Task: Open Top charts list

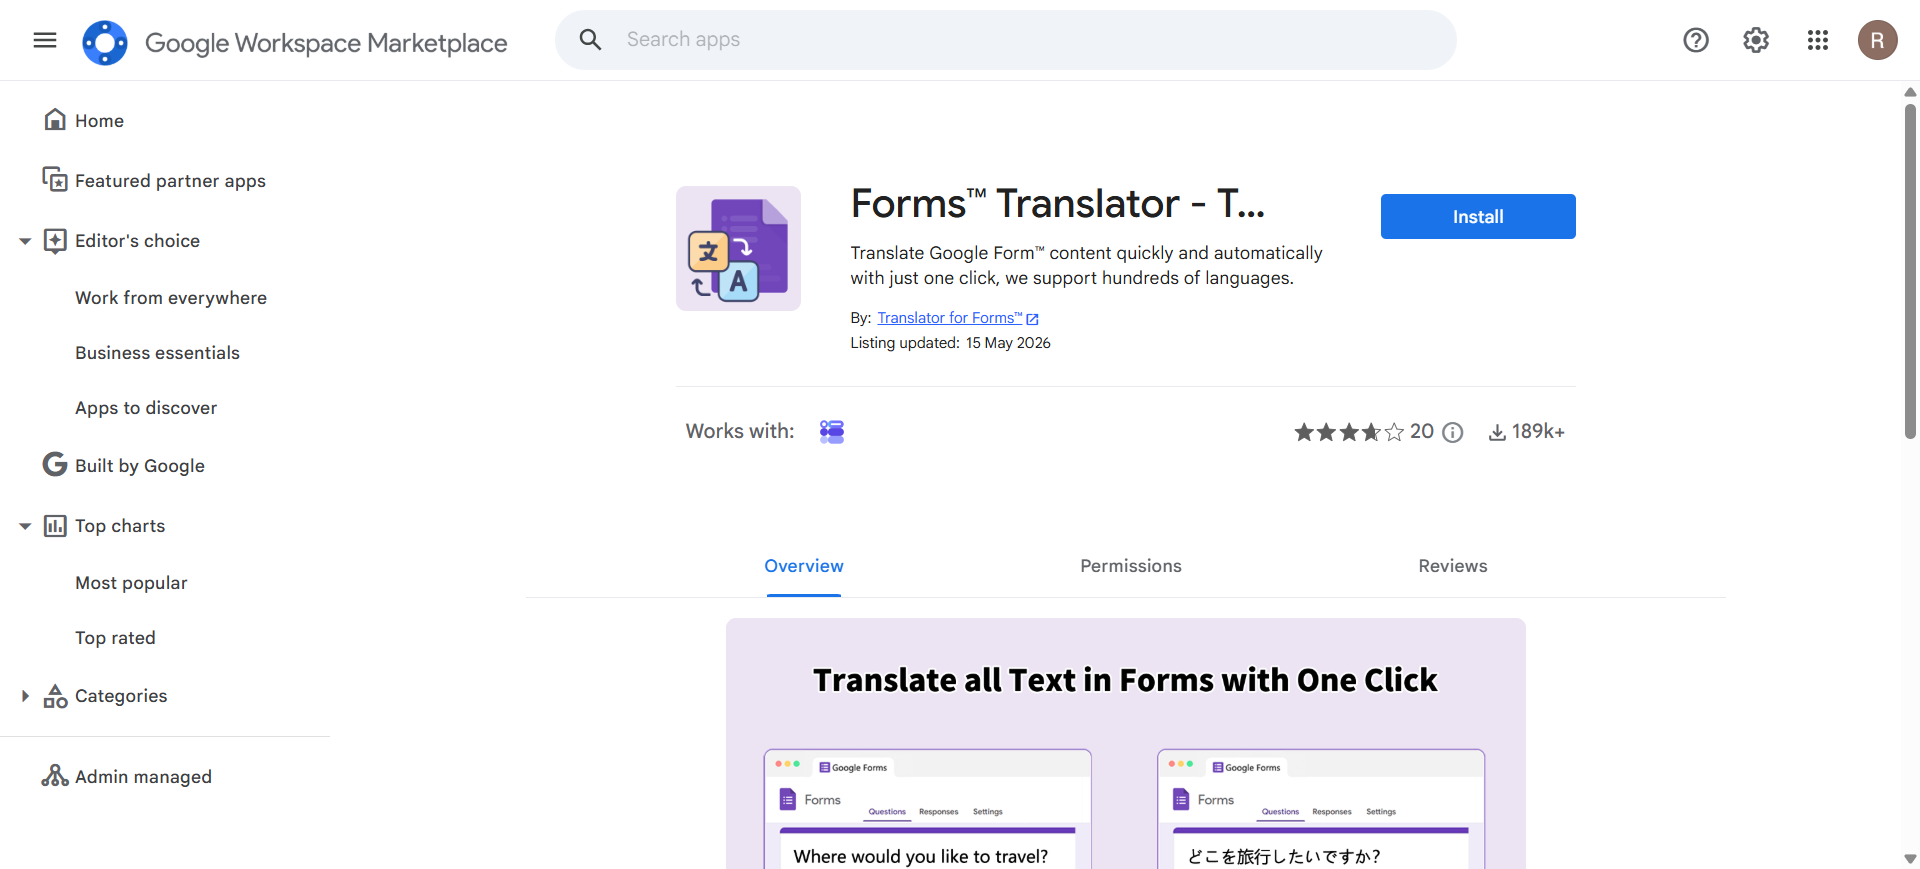Action: click(x=120, y=526)
